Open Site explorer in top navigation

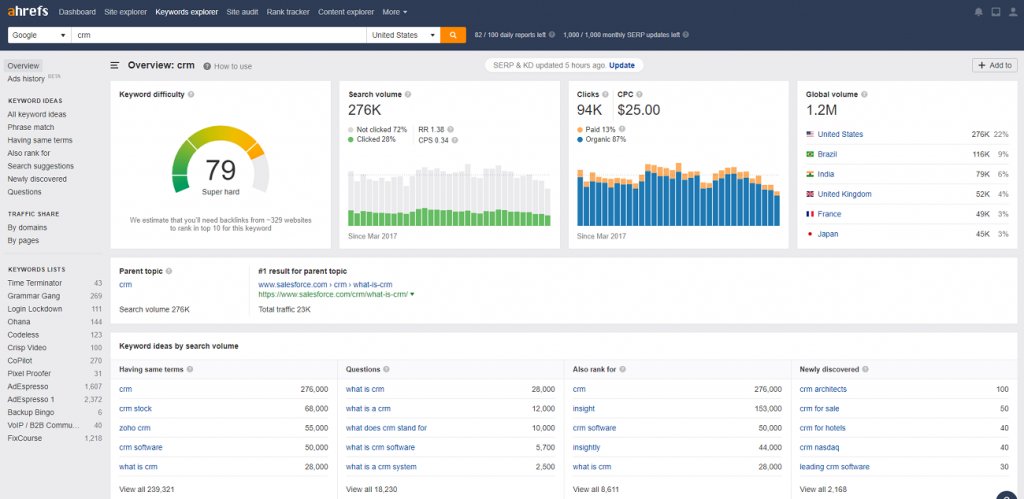pyautogui.click(x=125, y=12)
